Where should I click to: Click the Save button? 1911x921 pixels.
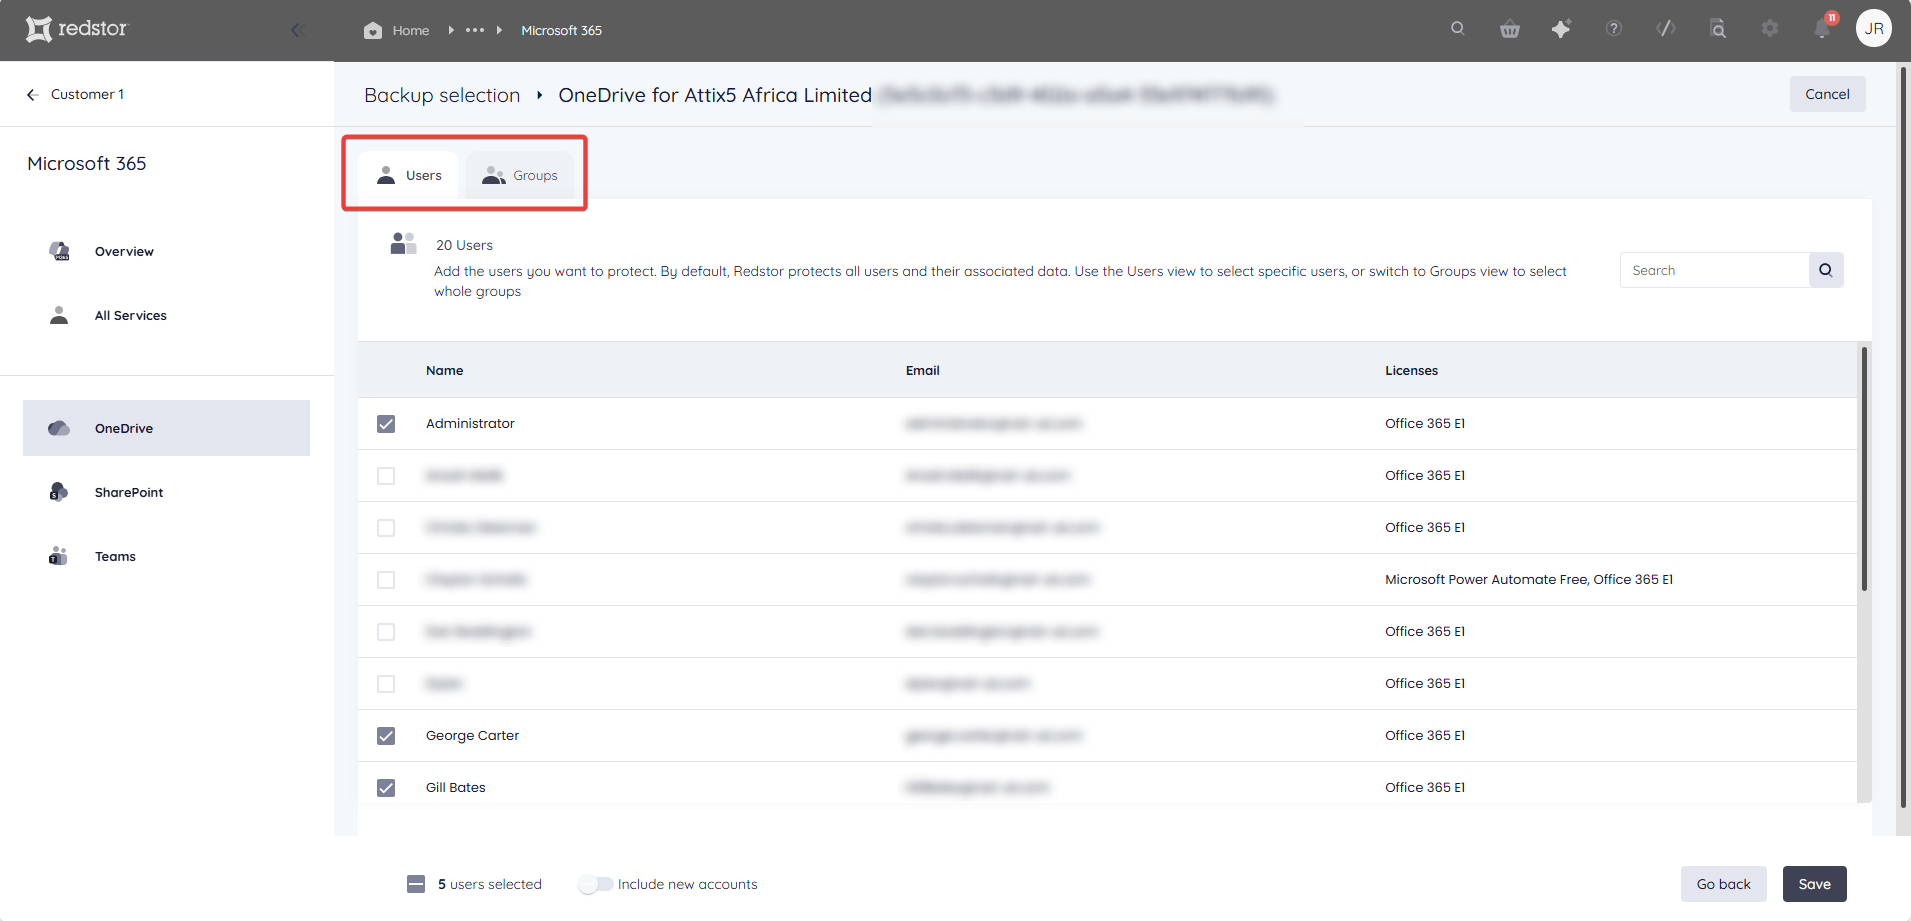[1814, 884]
